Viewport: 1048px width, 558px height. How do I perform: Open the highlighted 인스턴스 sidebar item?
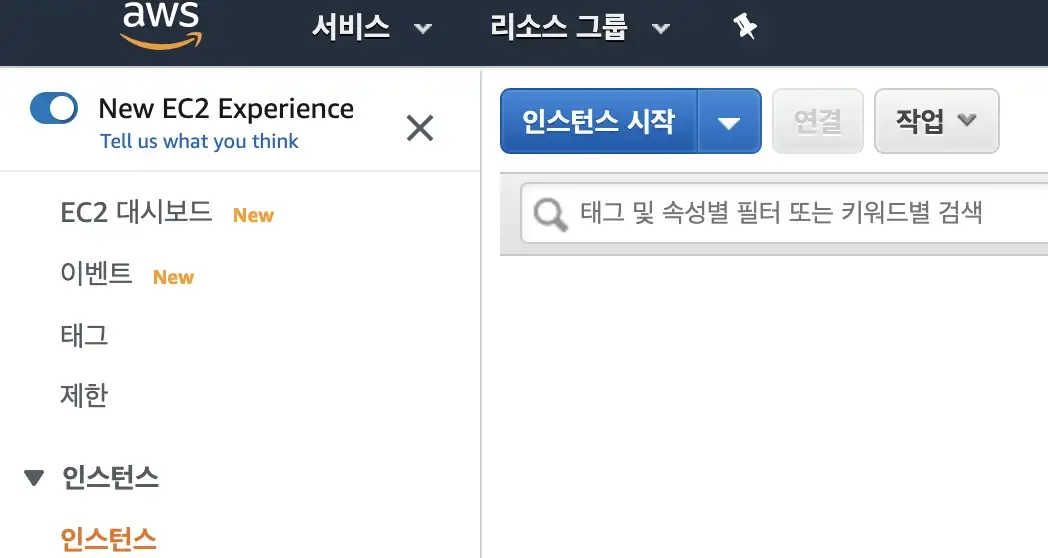[x=108, y=539]
